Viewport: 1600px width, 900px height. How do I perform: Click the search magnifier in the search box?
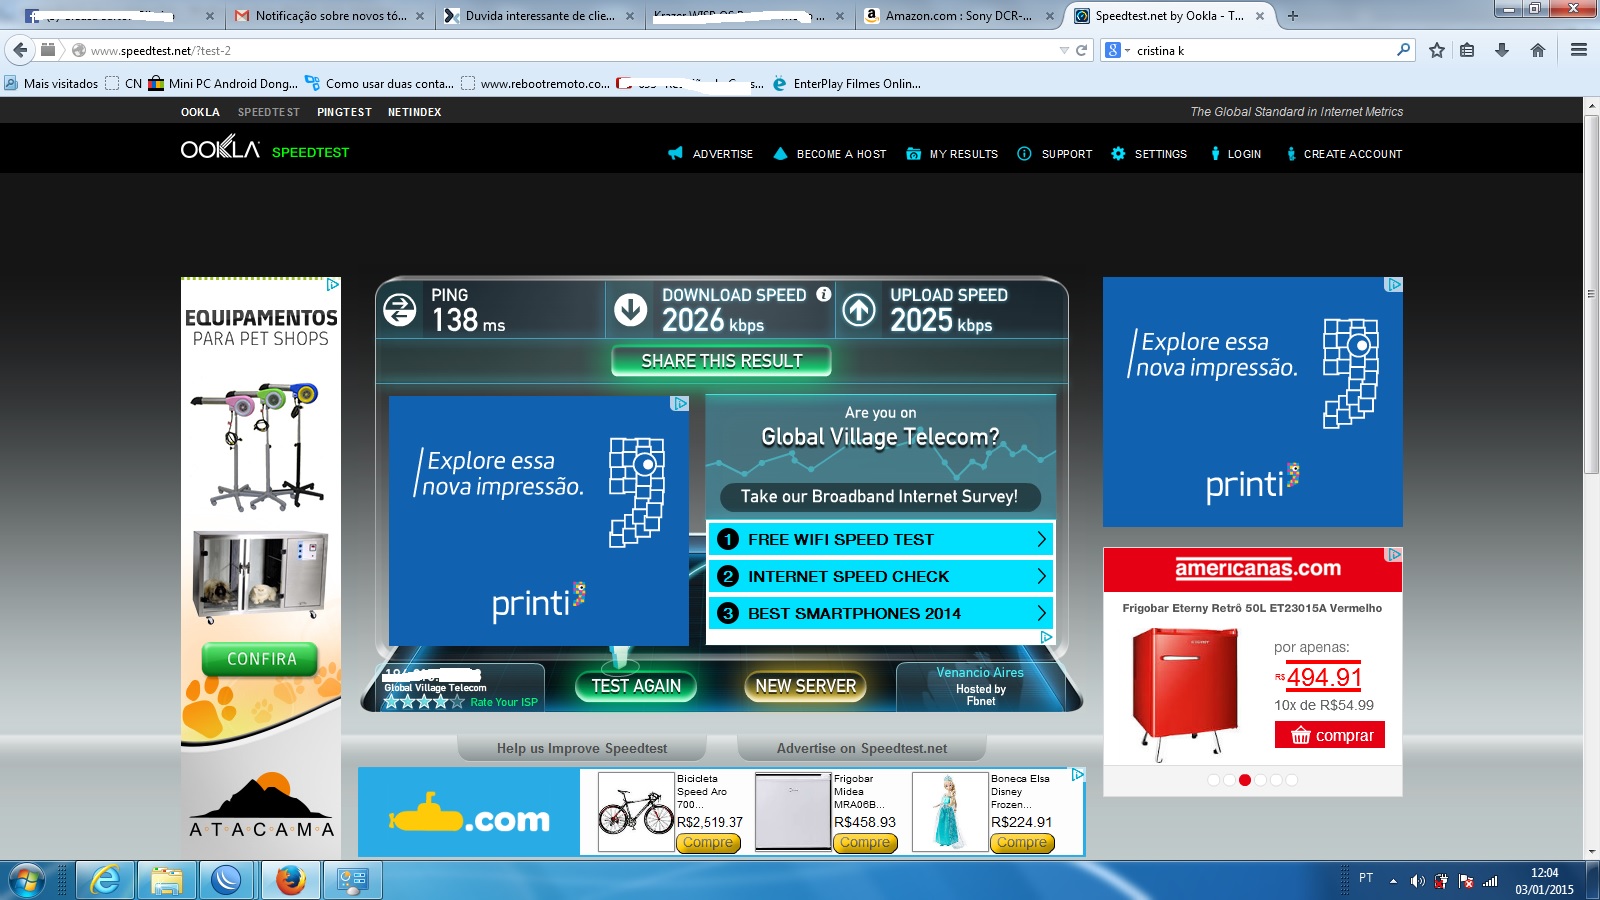click(1403, 50)
